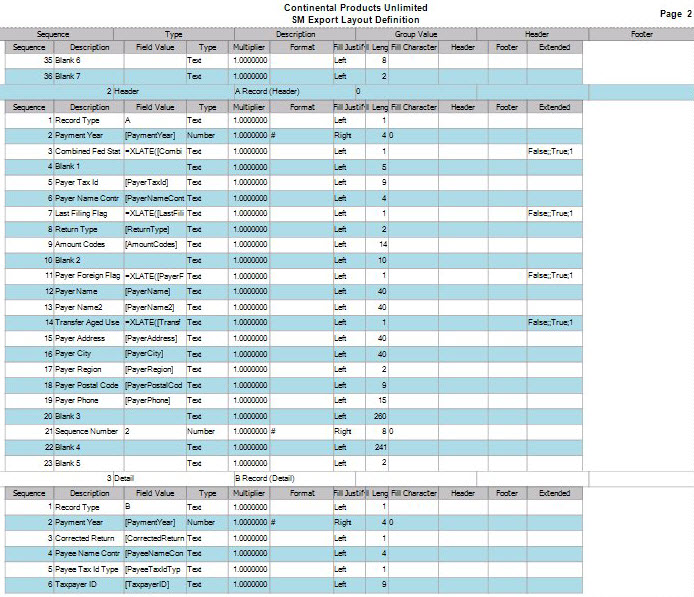Select the Payer Tax Id description cell
694x597 pixels.
77,183
